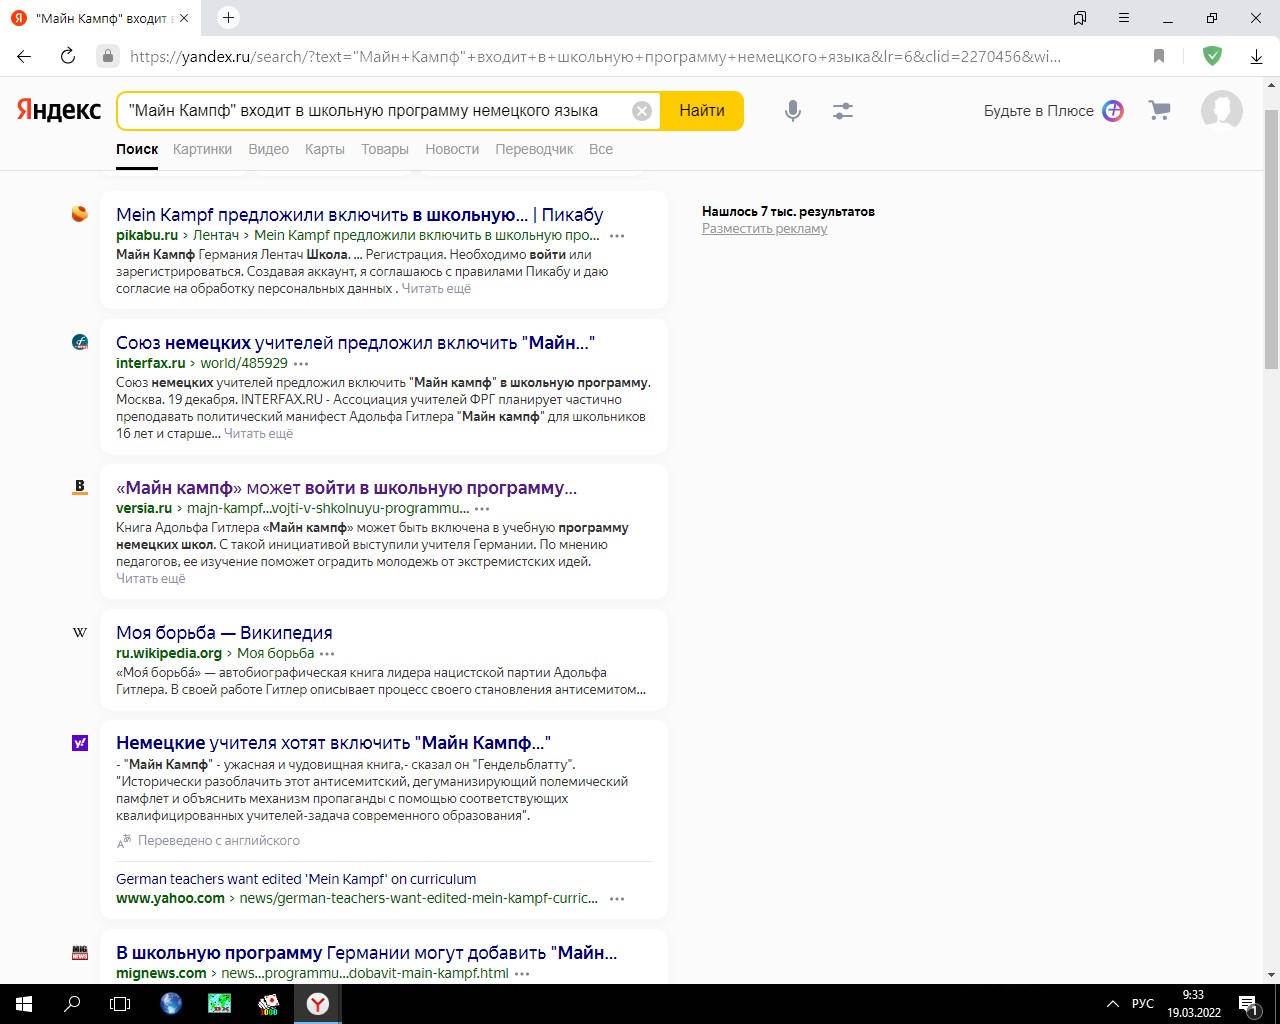Open three-dot menu for ru.wikipedia.org result
Screen dimensions: 1280x1024
[x=327, y=654]
